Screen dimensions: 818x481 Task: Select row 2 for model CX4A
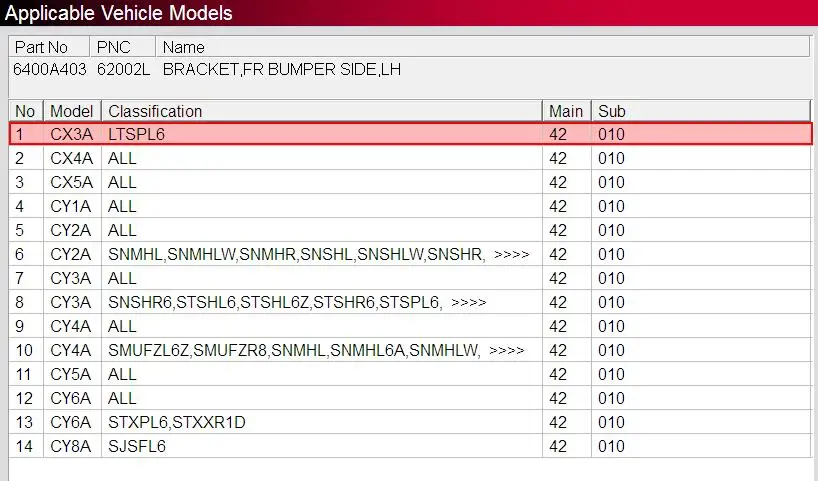click(x=411, y=158)
